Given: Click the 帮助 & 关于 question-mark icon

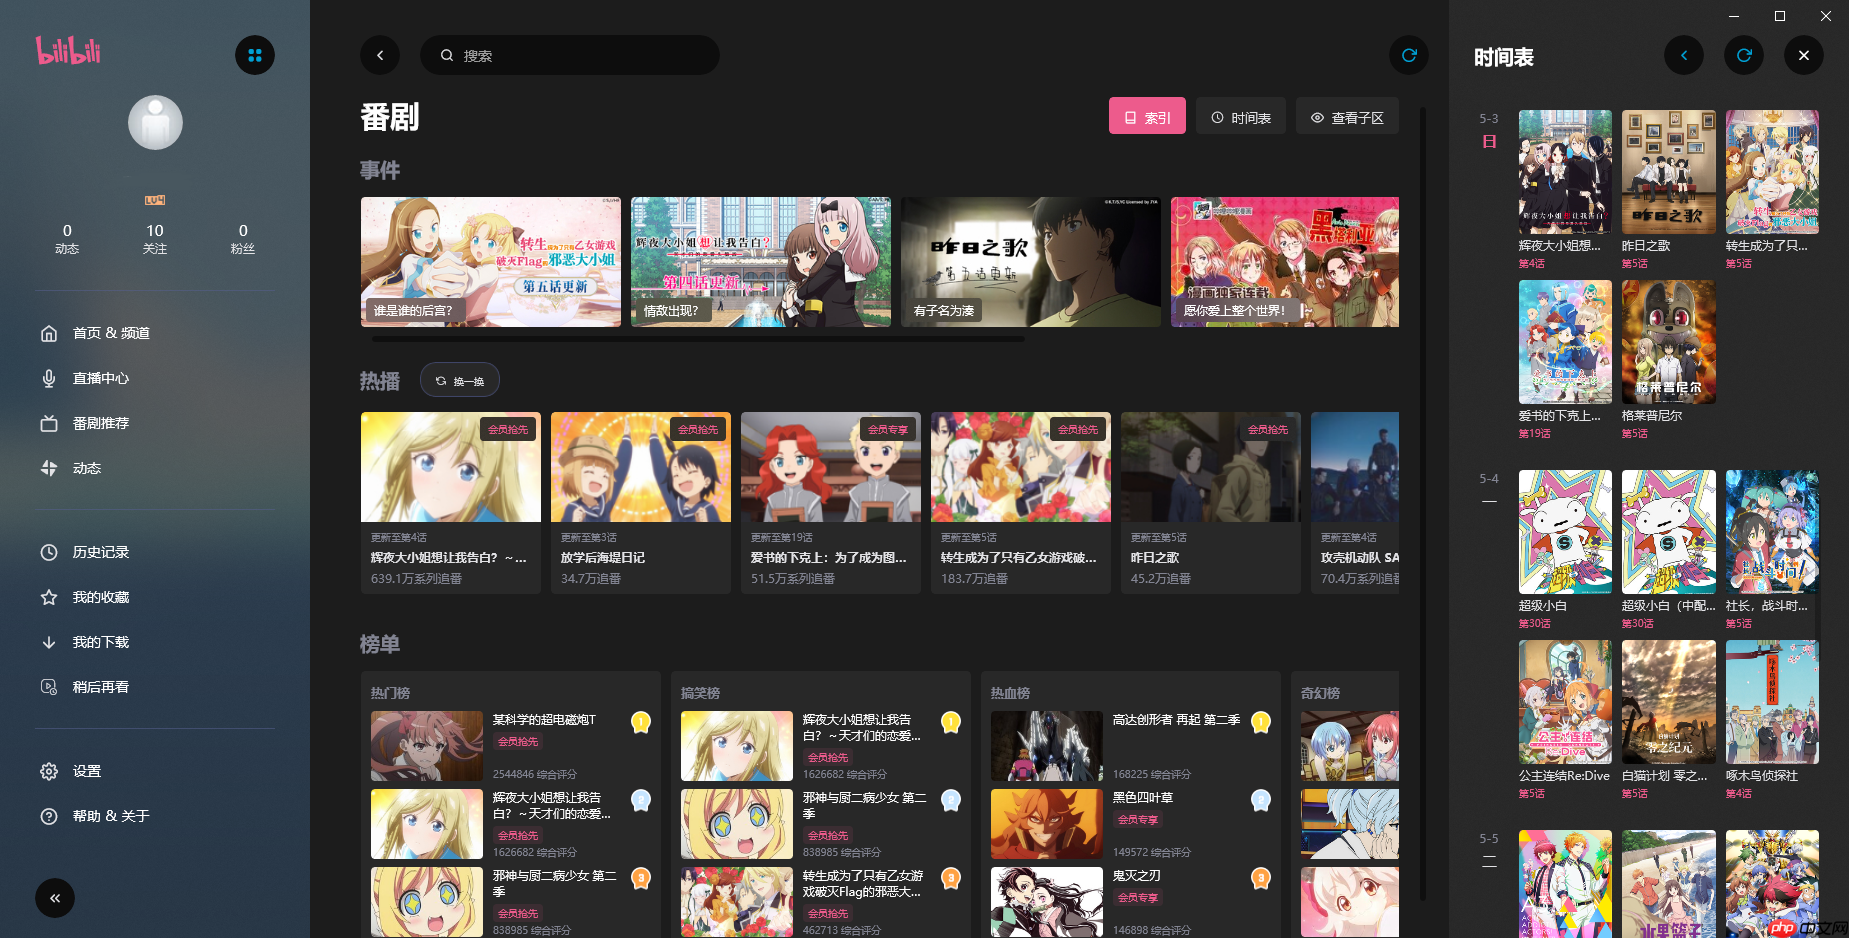Looking at the screenshot, I should pos(49,816).
